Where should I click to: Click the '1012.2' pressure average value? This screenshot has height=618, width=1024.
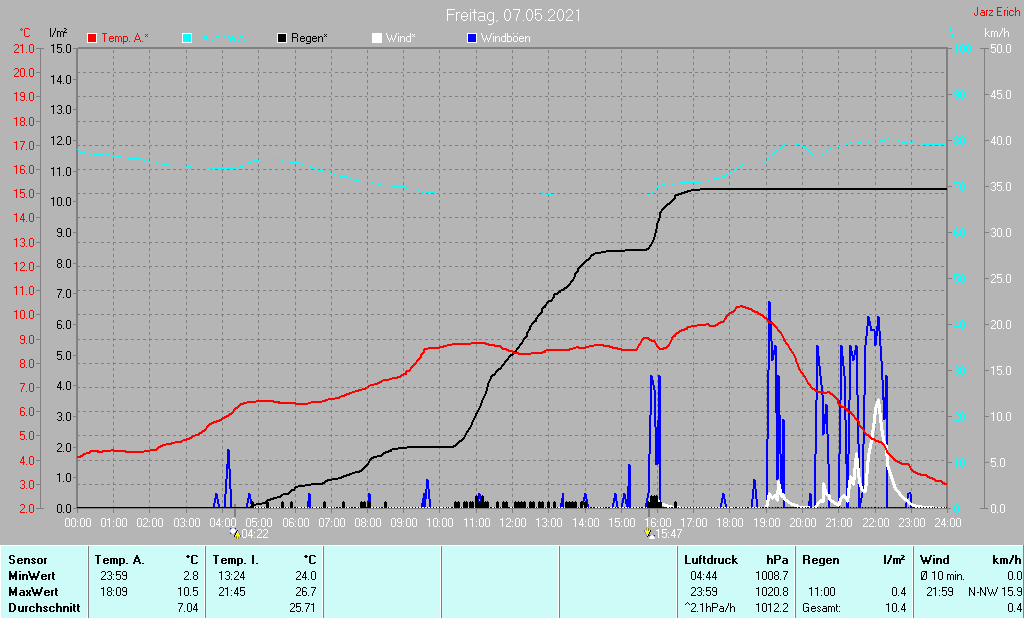point(772,608)
